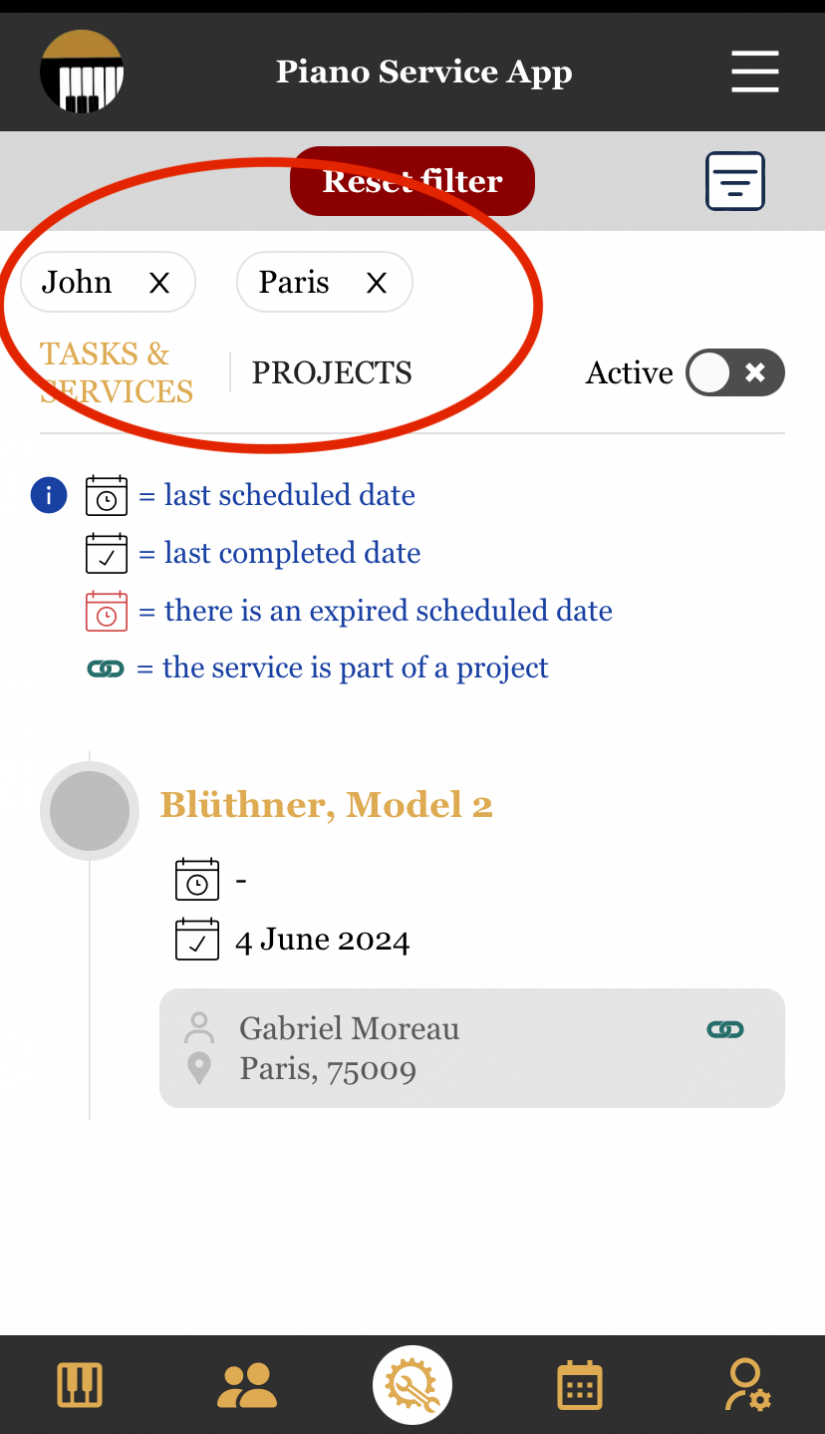Screen dimensions: 825x1434
Task: Remove the Paris filter chip
Action: pyautogui.click(x=376, y=283)
